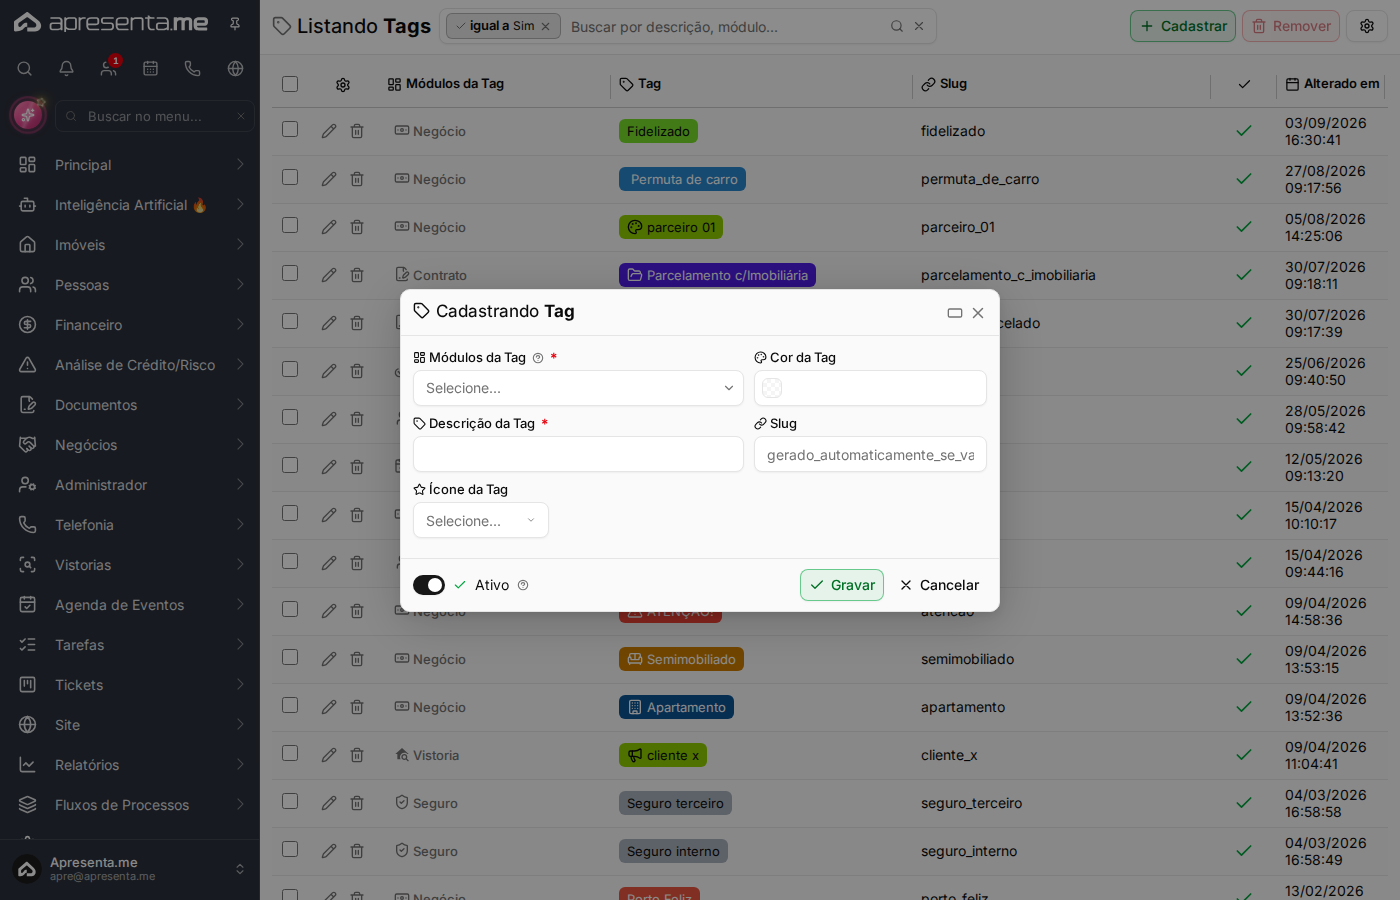Open the Módulos da Tag dropdown
1400x900 pixels.
click(578, 388)
